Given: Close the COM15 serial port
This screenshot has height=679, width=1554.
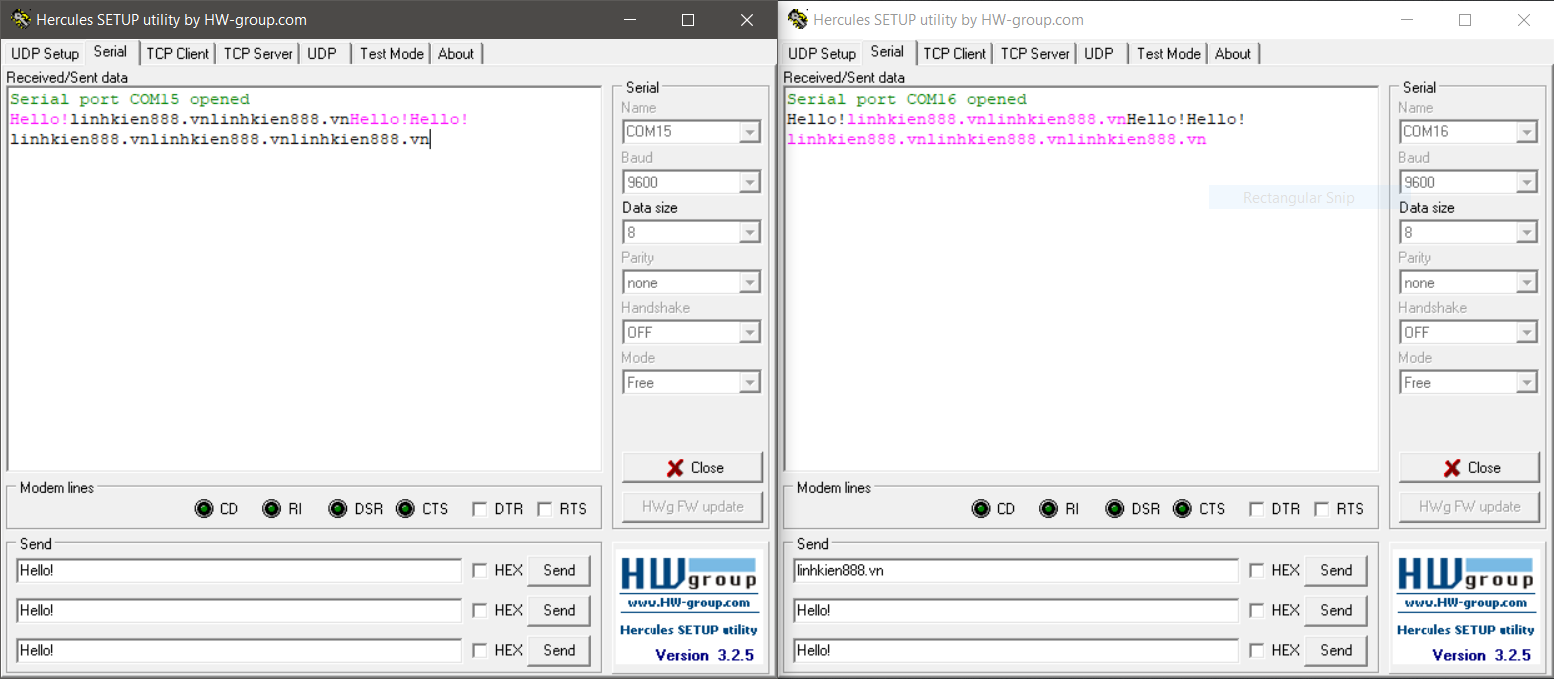Looking at the screenshot, I should pyautogui.click(x=692, y=468).
